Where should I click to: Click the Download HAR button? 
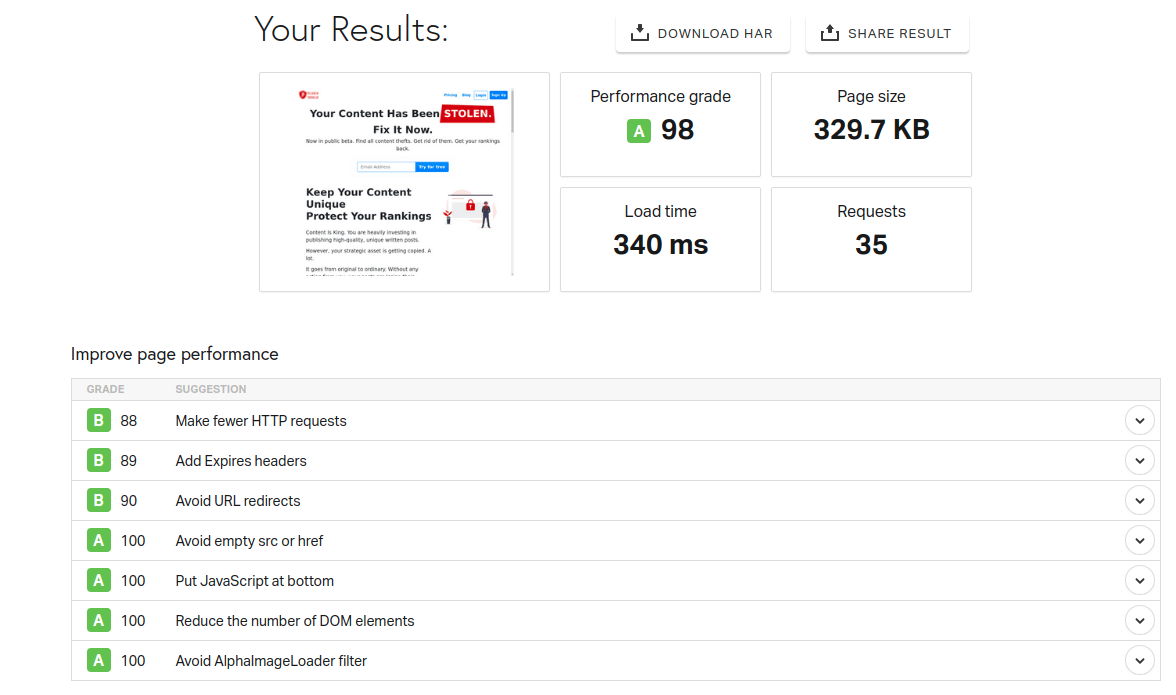coord(703,34)
